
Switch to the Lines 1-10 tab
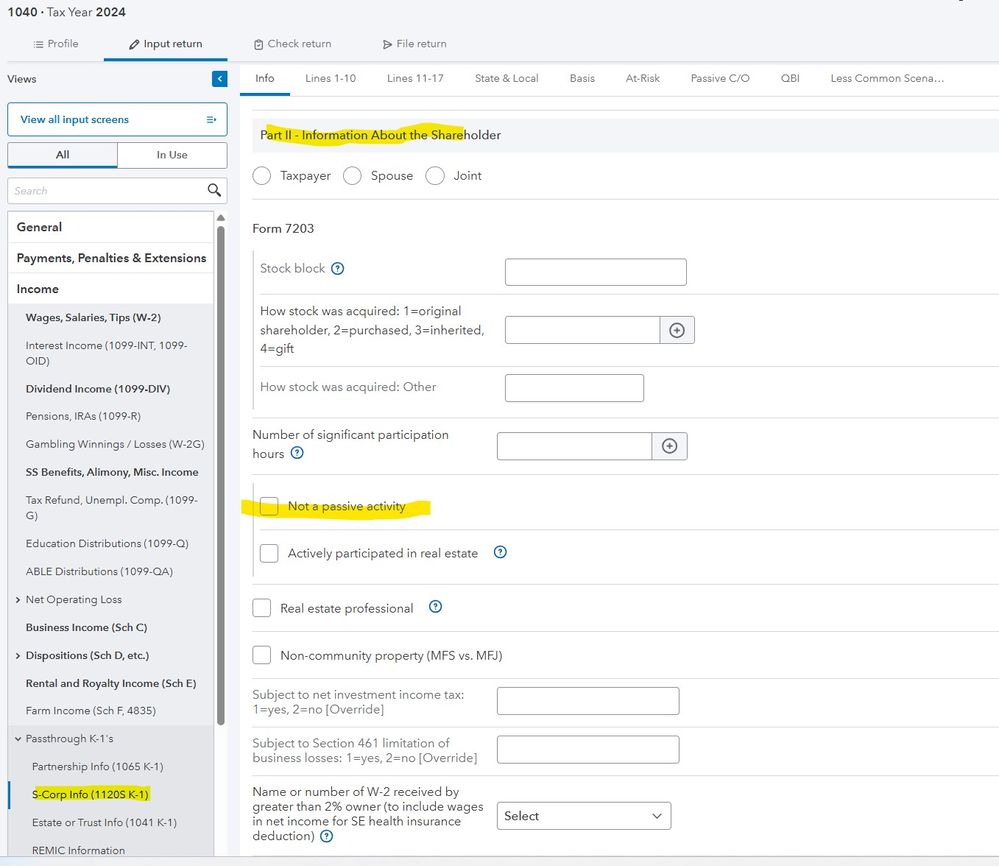[330, 78]
